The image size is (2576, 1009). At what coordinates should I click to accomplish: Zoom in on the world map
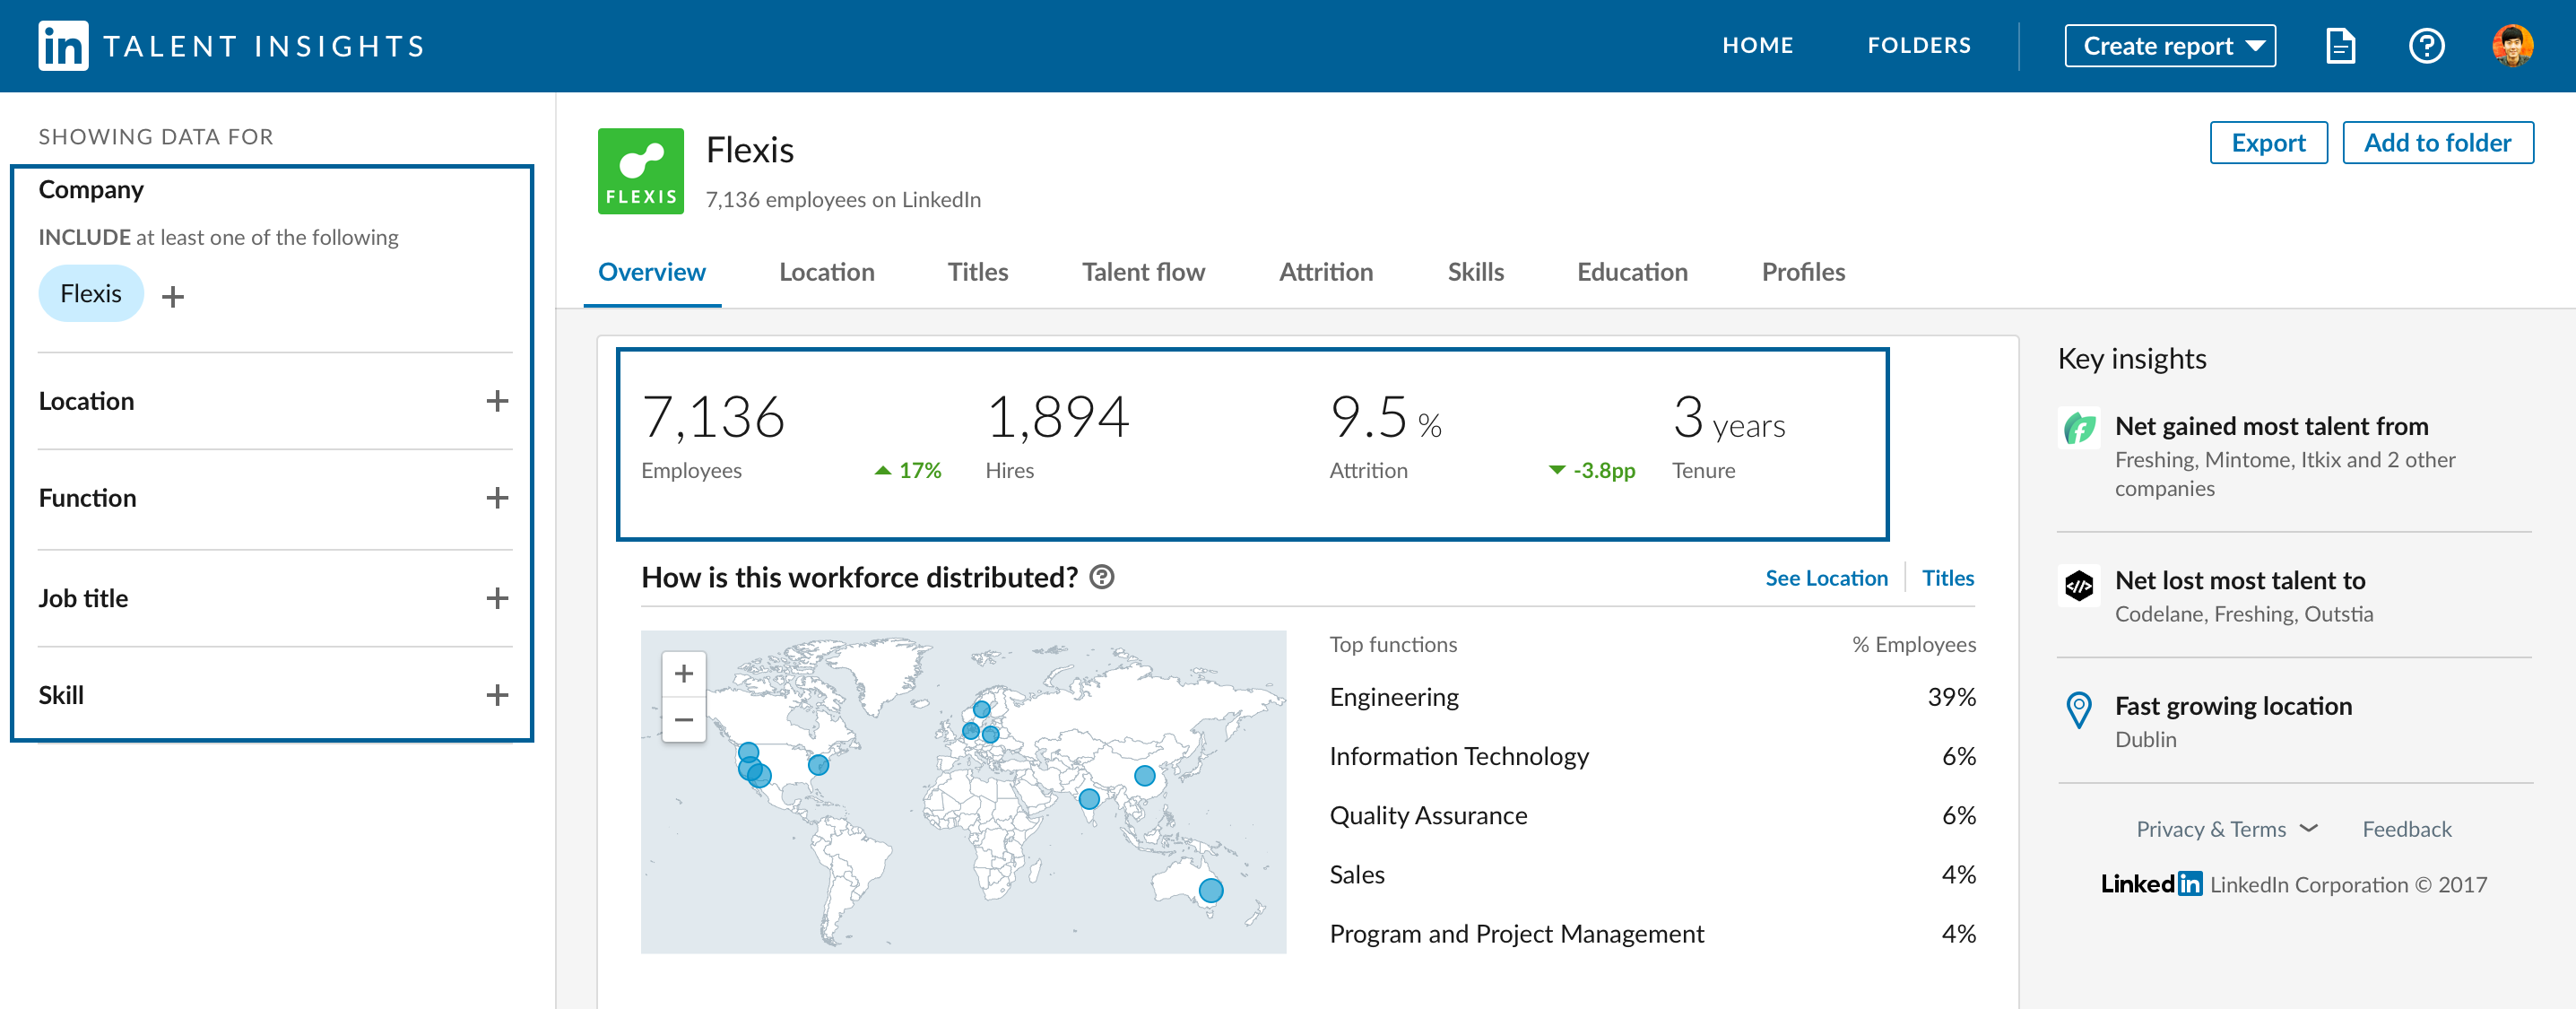point(684,674)
